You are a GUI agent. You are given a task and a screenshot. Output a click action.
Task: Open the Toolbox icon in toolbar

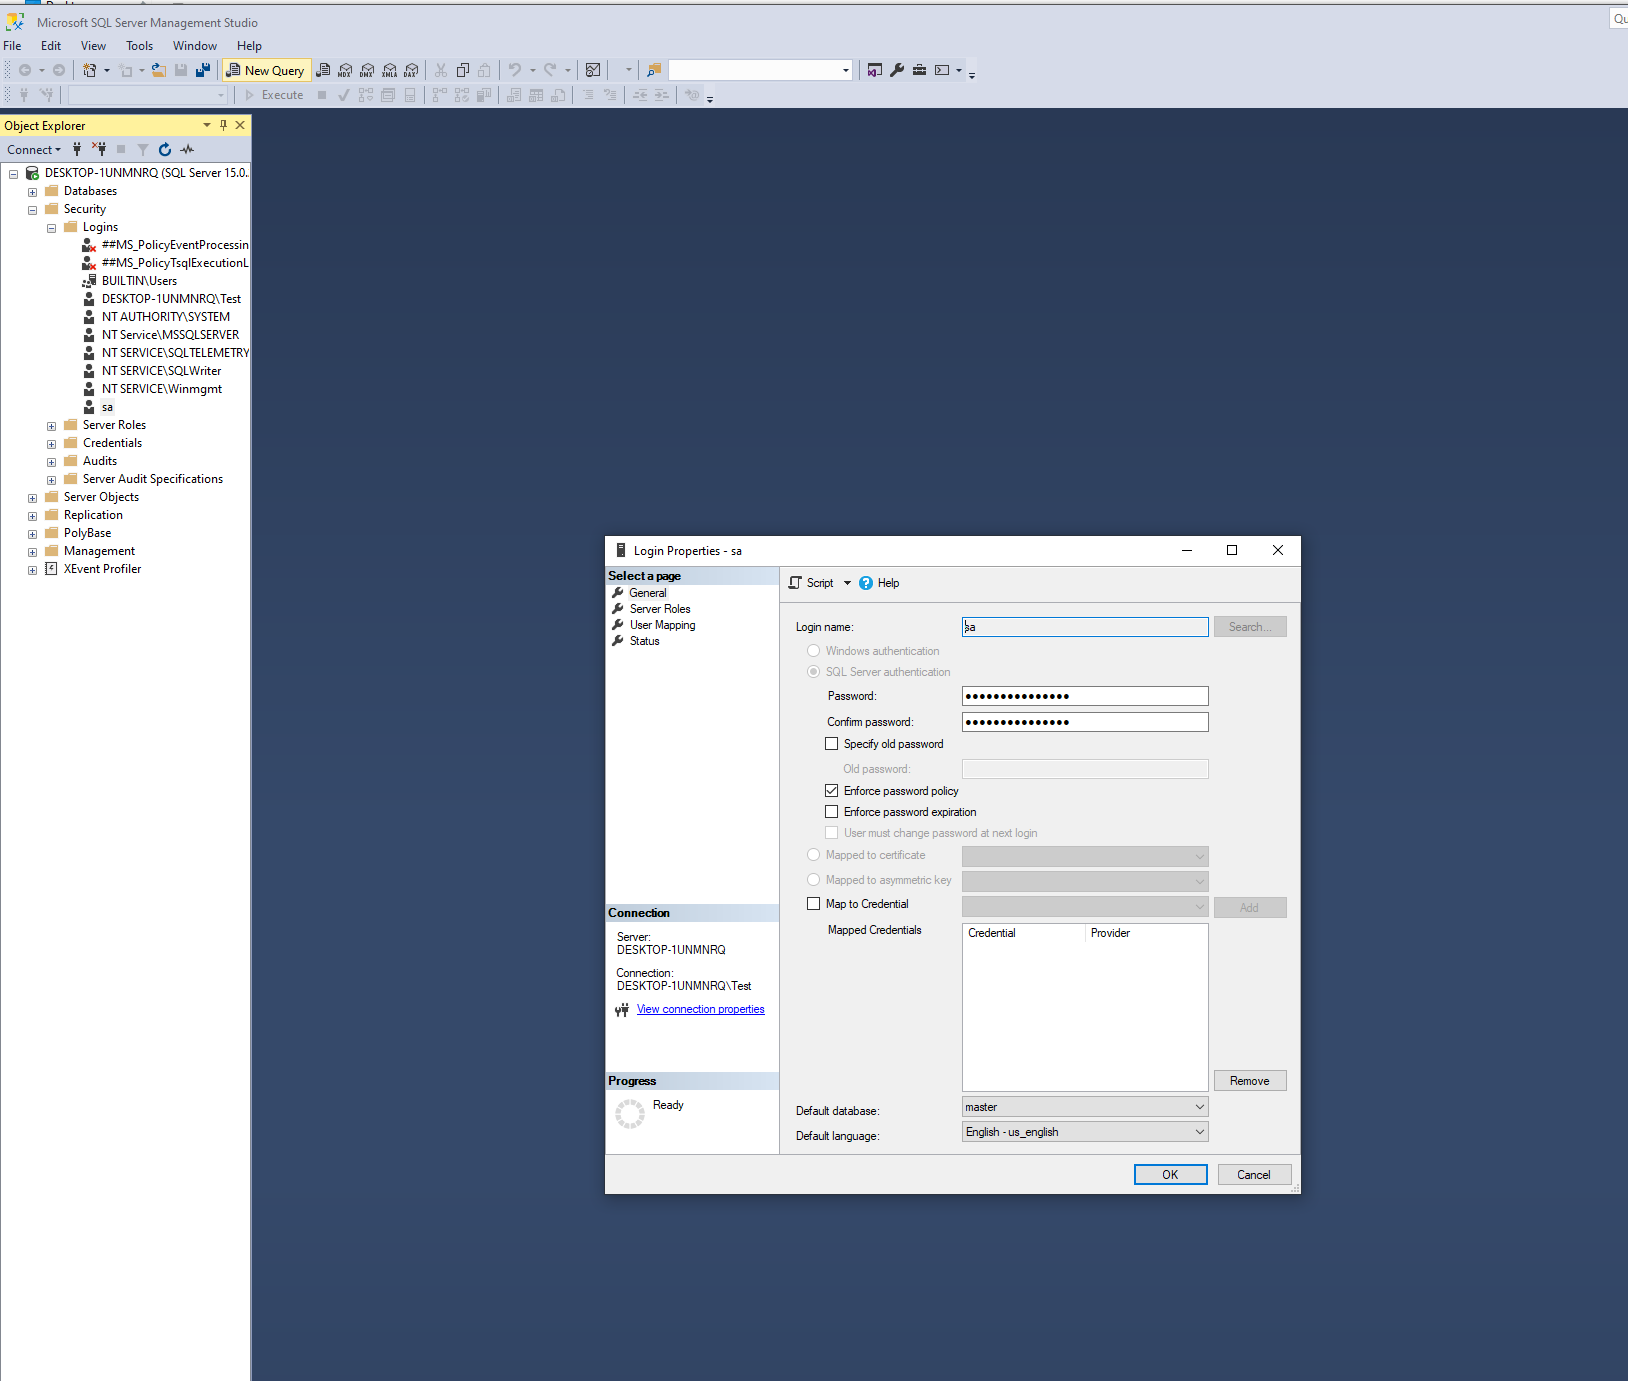(919, 70)
